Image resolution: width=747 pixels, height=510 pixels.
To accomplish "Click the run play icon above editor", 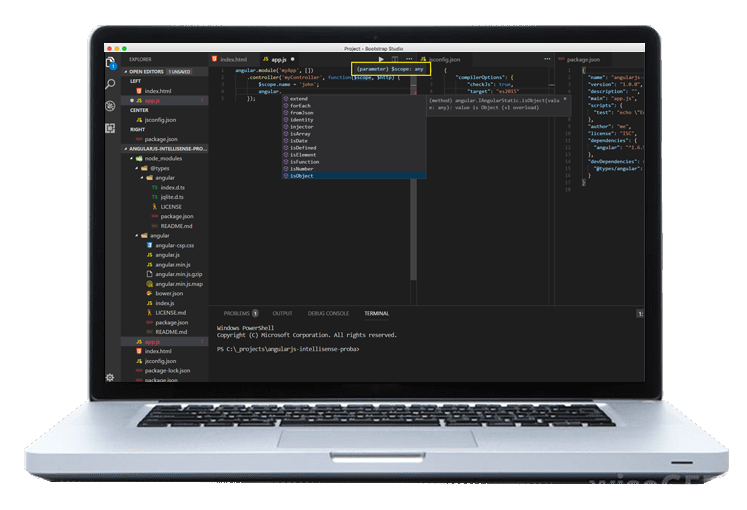I will pos(380,60).
